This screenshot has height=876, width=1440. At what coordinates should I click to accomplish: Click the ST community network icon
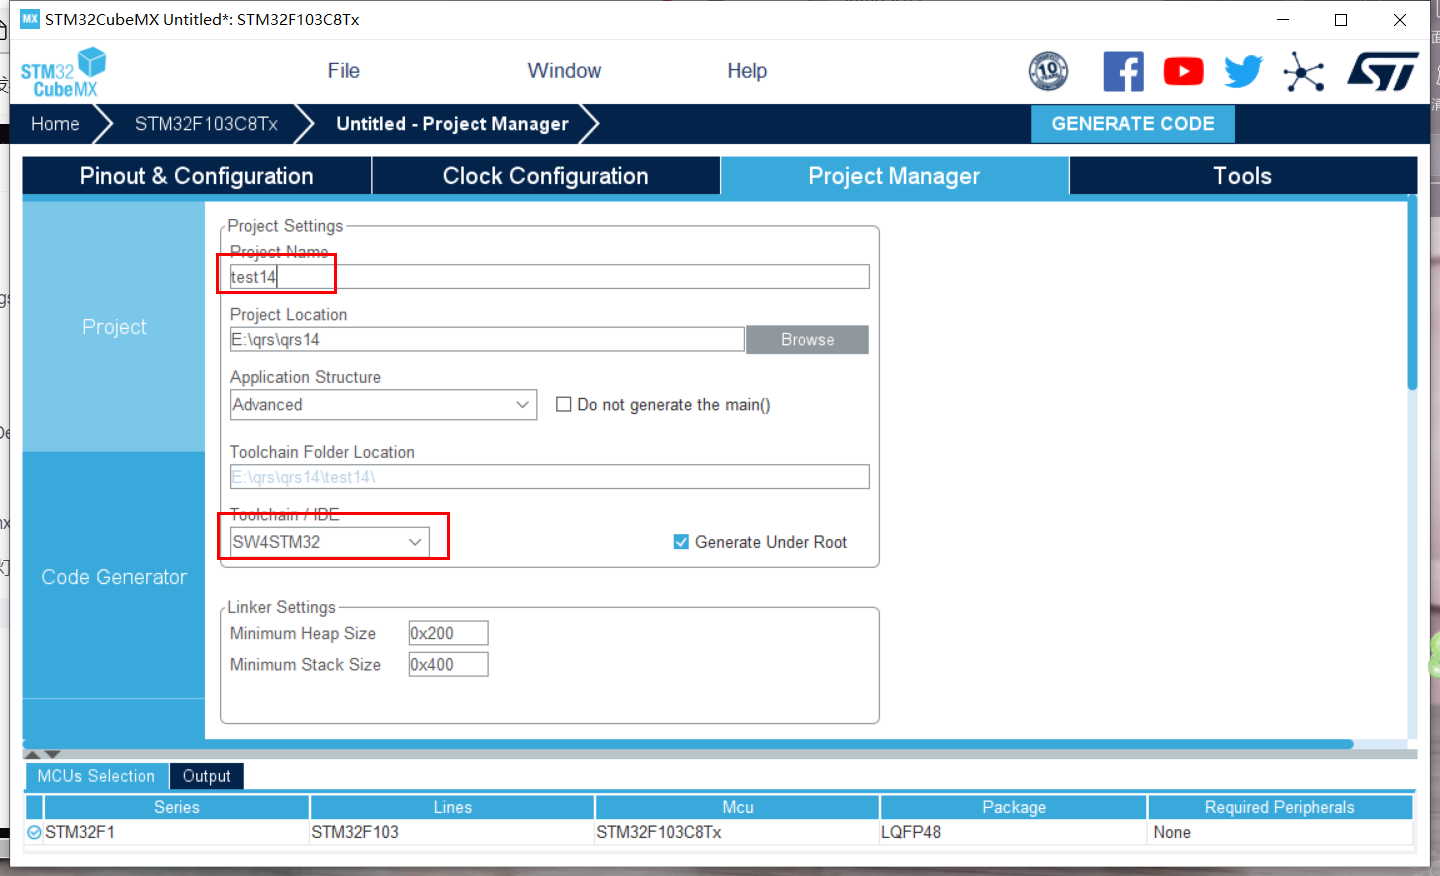point(1304,72)
